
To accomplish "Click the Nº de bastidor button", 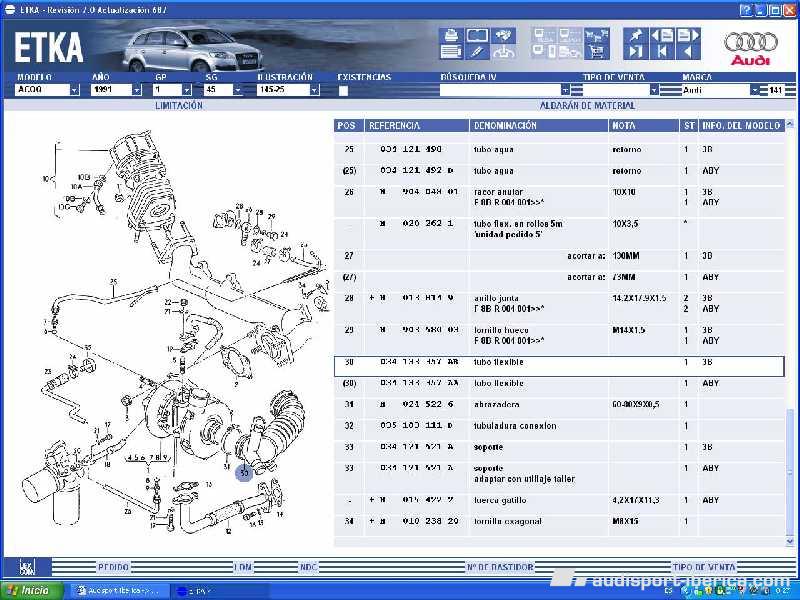I will click(x=500, y=567).
